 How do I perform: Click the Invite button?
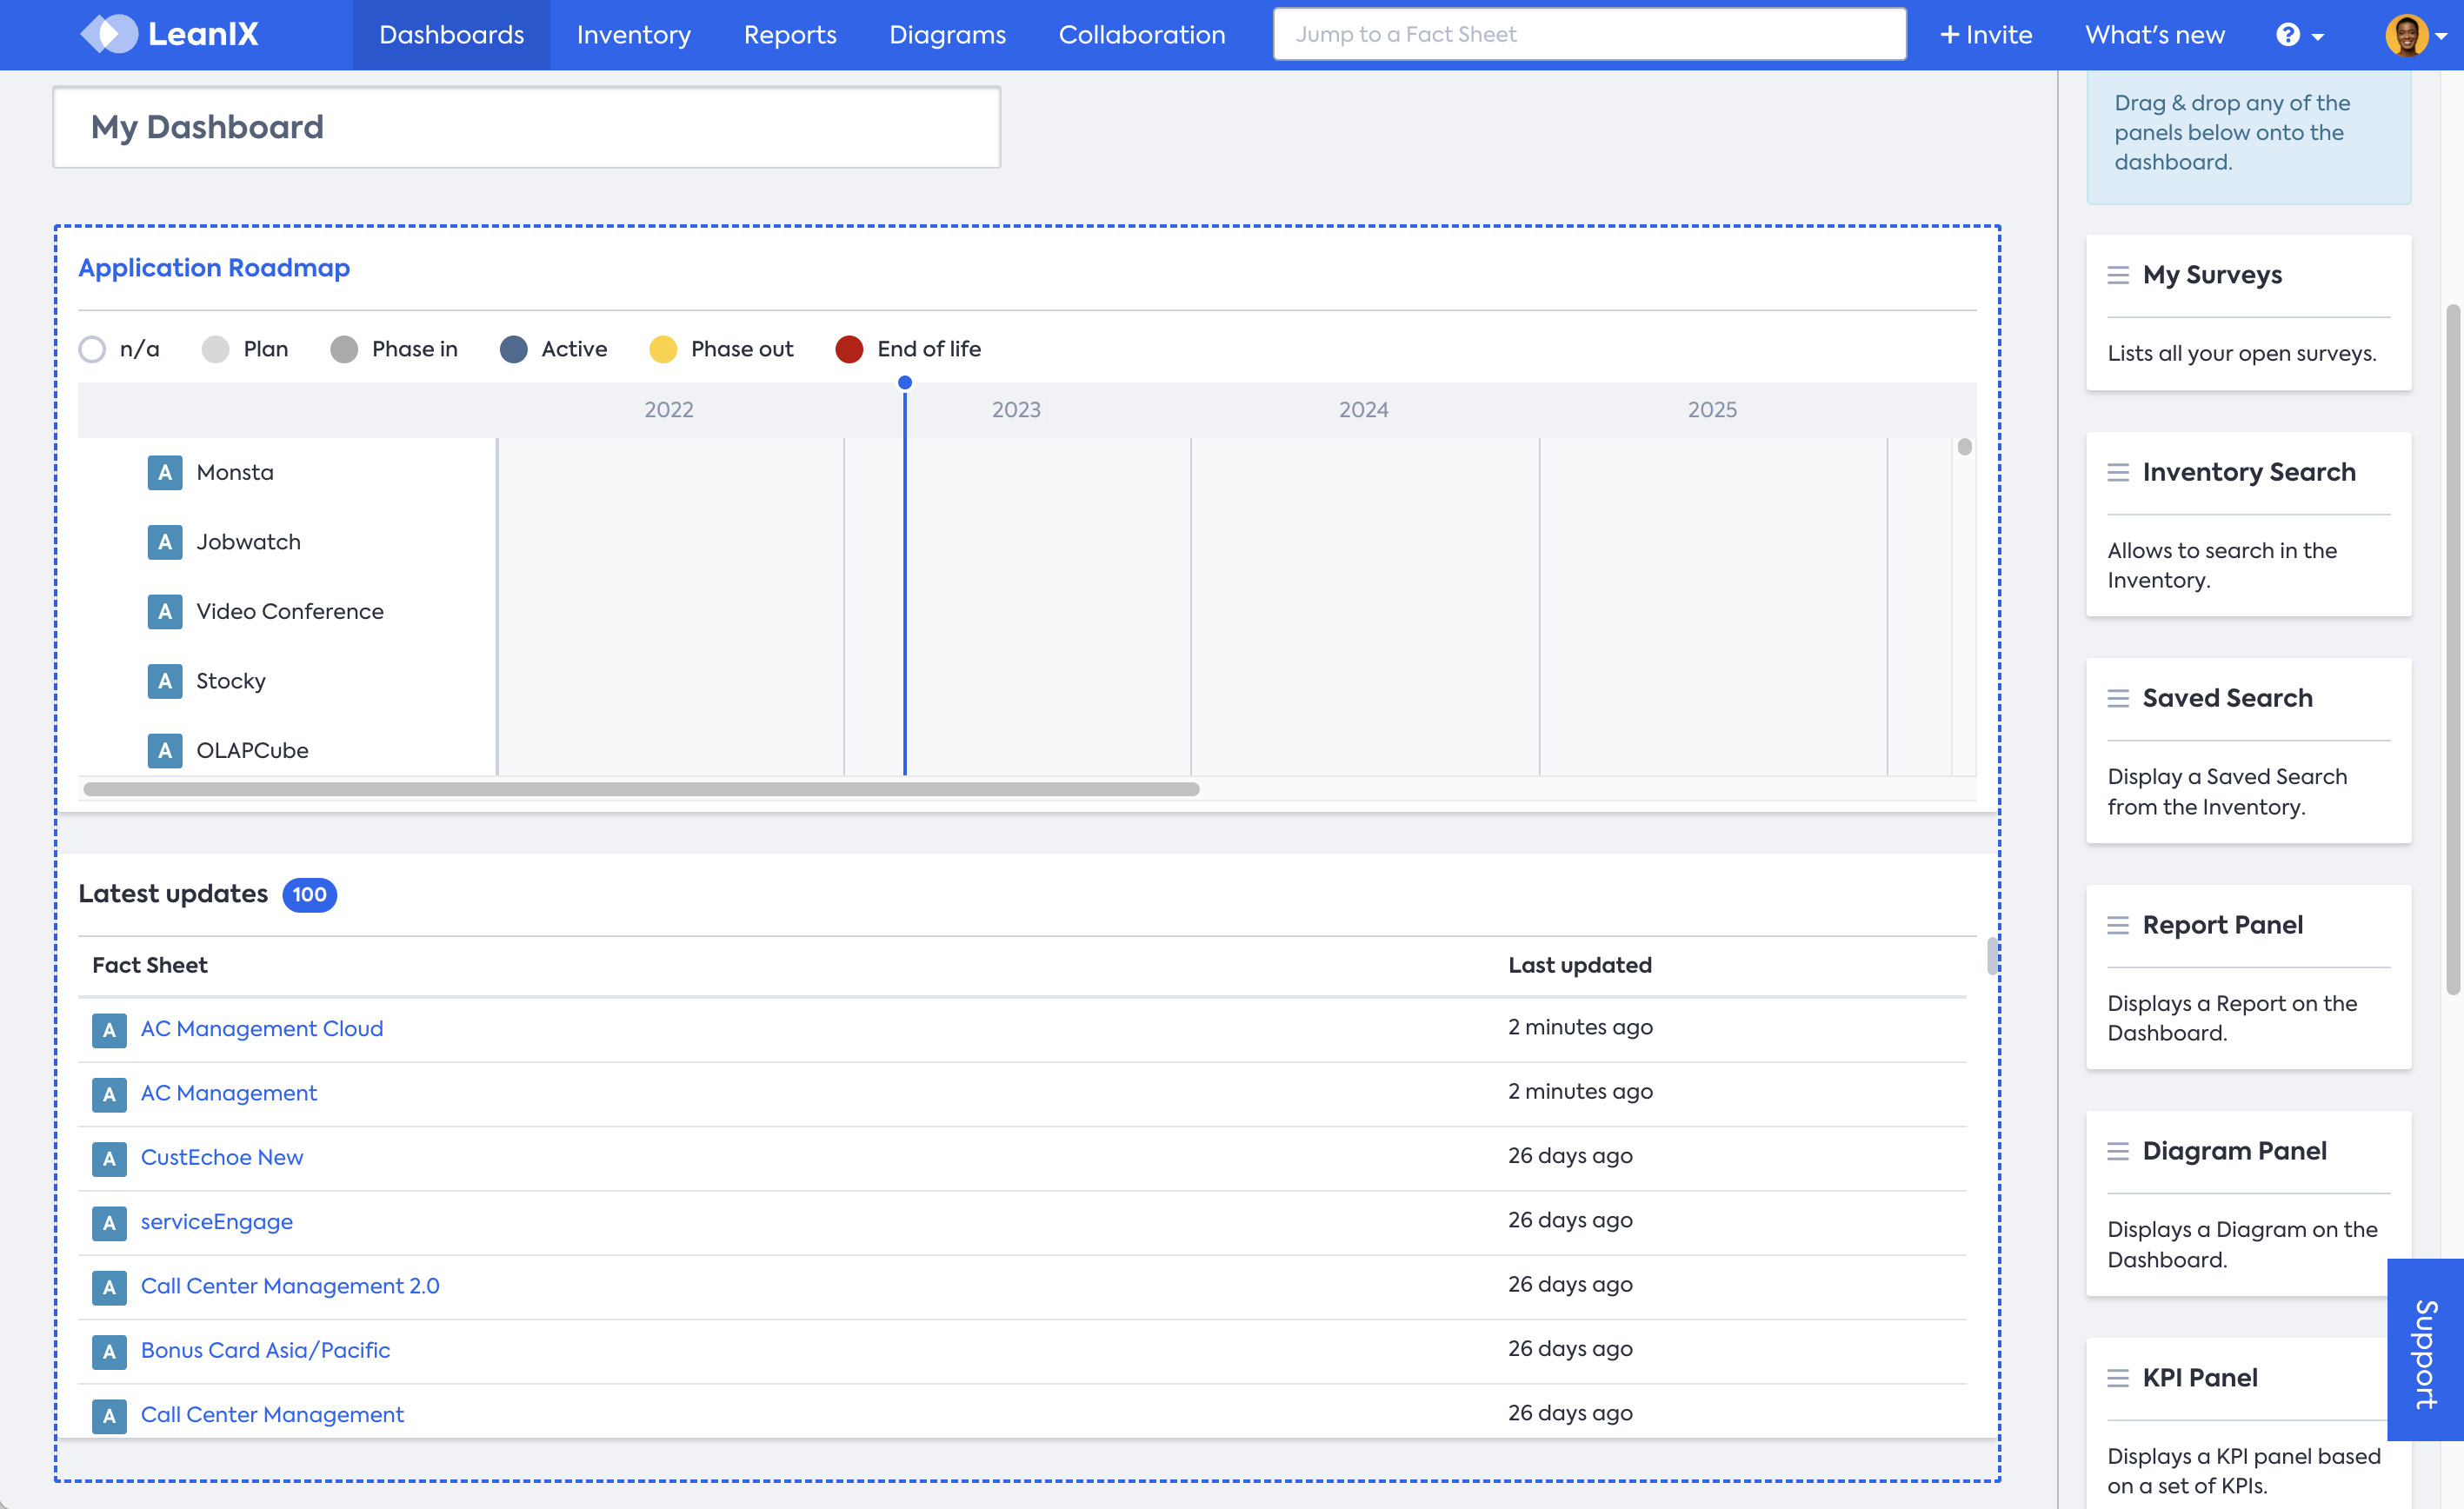[1986, 35]
